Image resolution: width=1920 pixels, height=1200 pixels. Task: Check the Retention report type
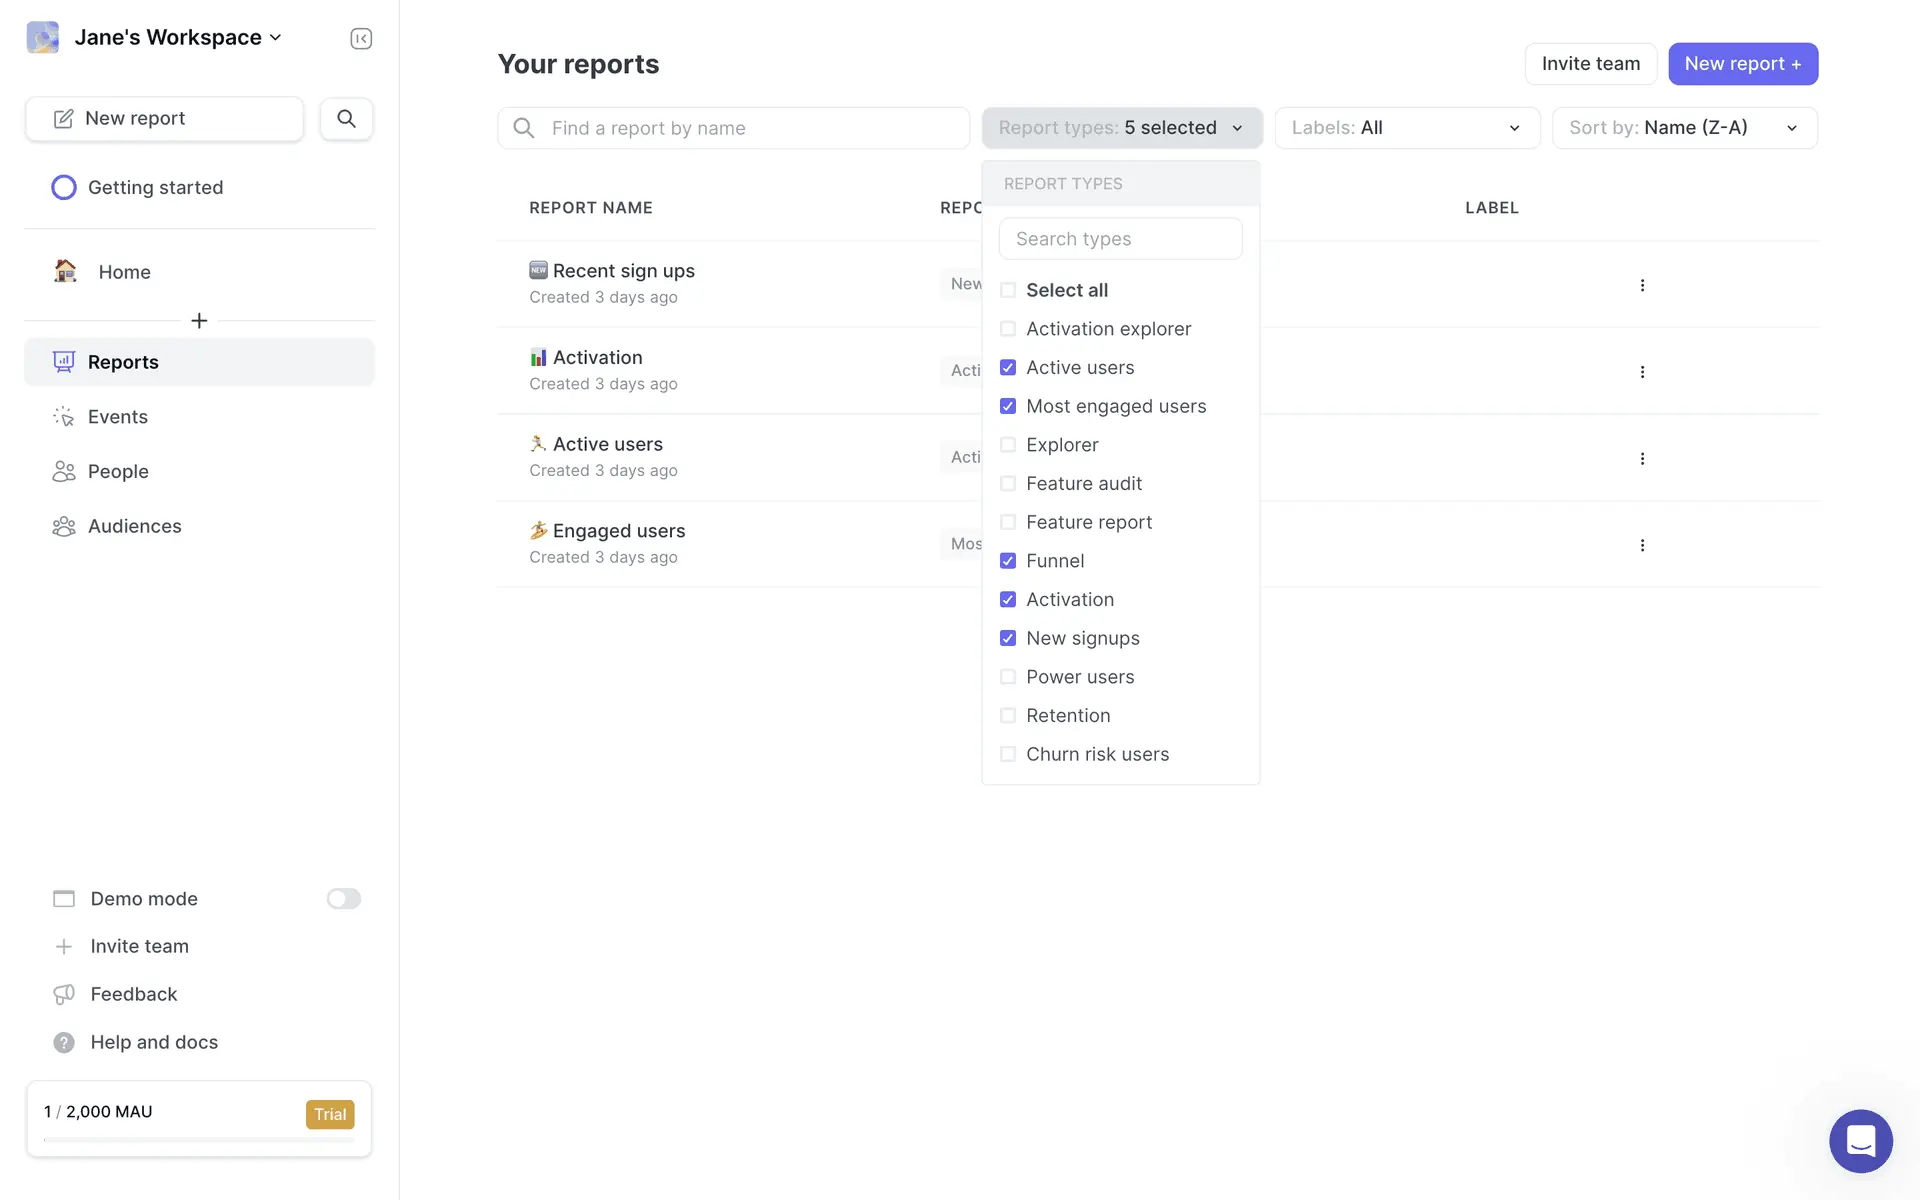click(1008, 716)
